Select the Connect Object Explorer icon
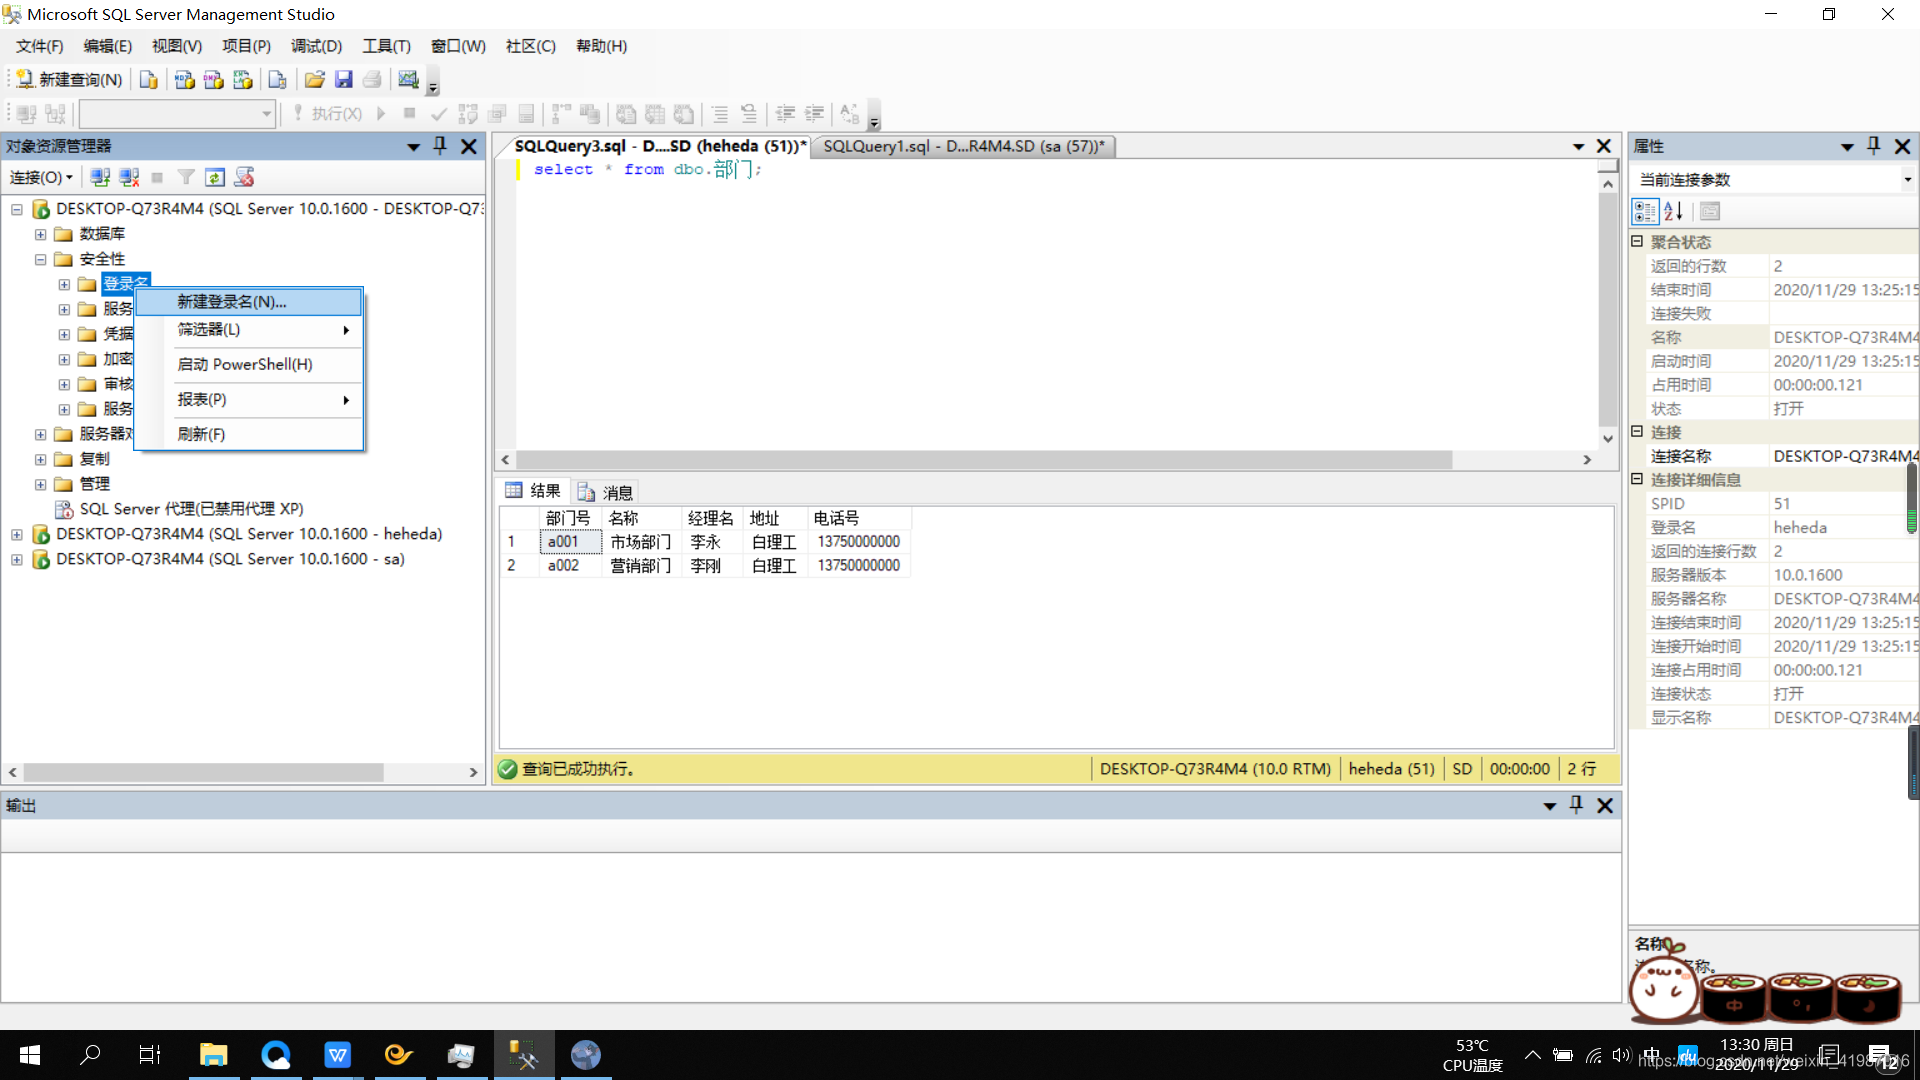The width and height of the screenshot is (1920, 1080). 99,177
